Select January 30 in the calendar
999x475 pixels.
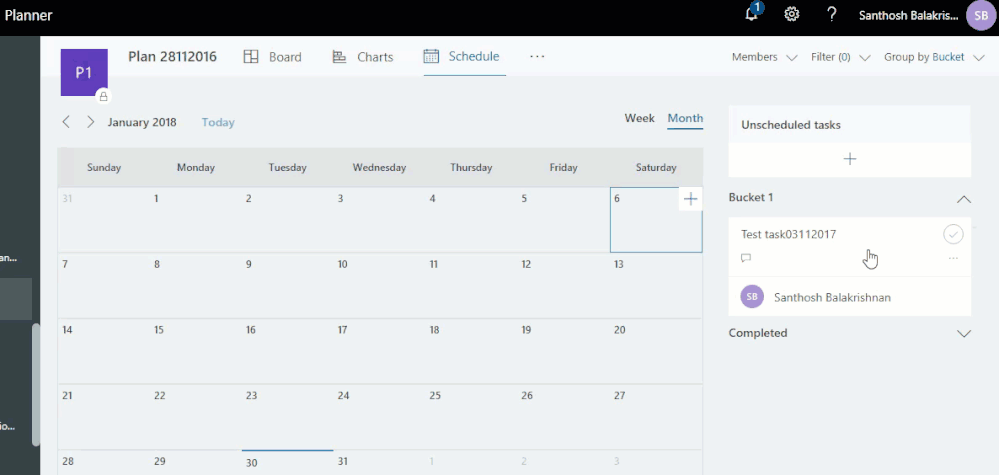pyautogui.click(x=287, y=463)
